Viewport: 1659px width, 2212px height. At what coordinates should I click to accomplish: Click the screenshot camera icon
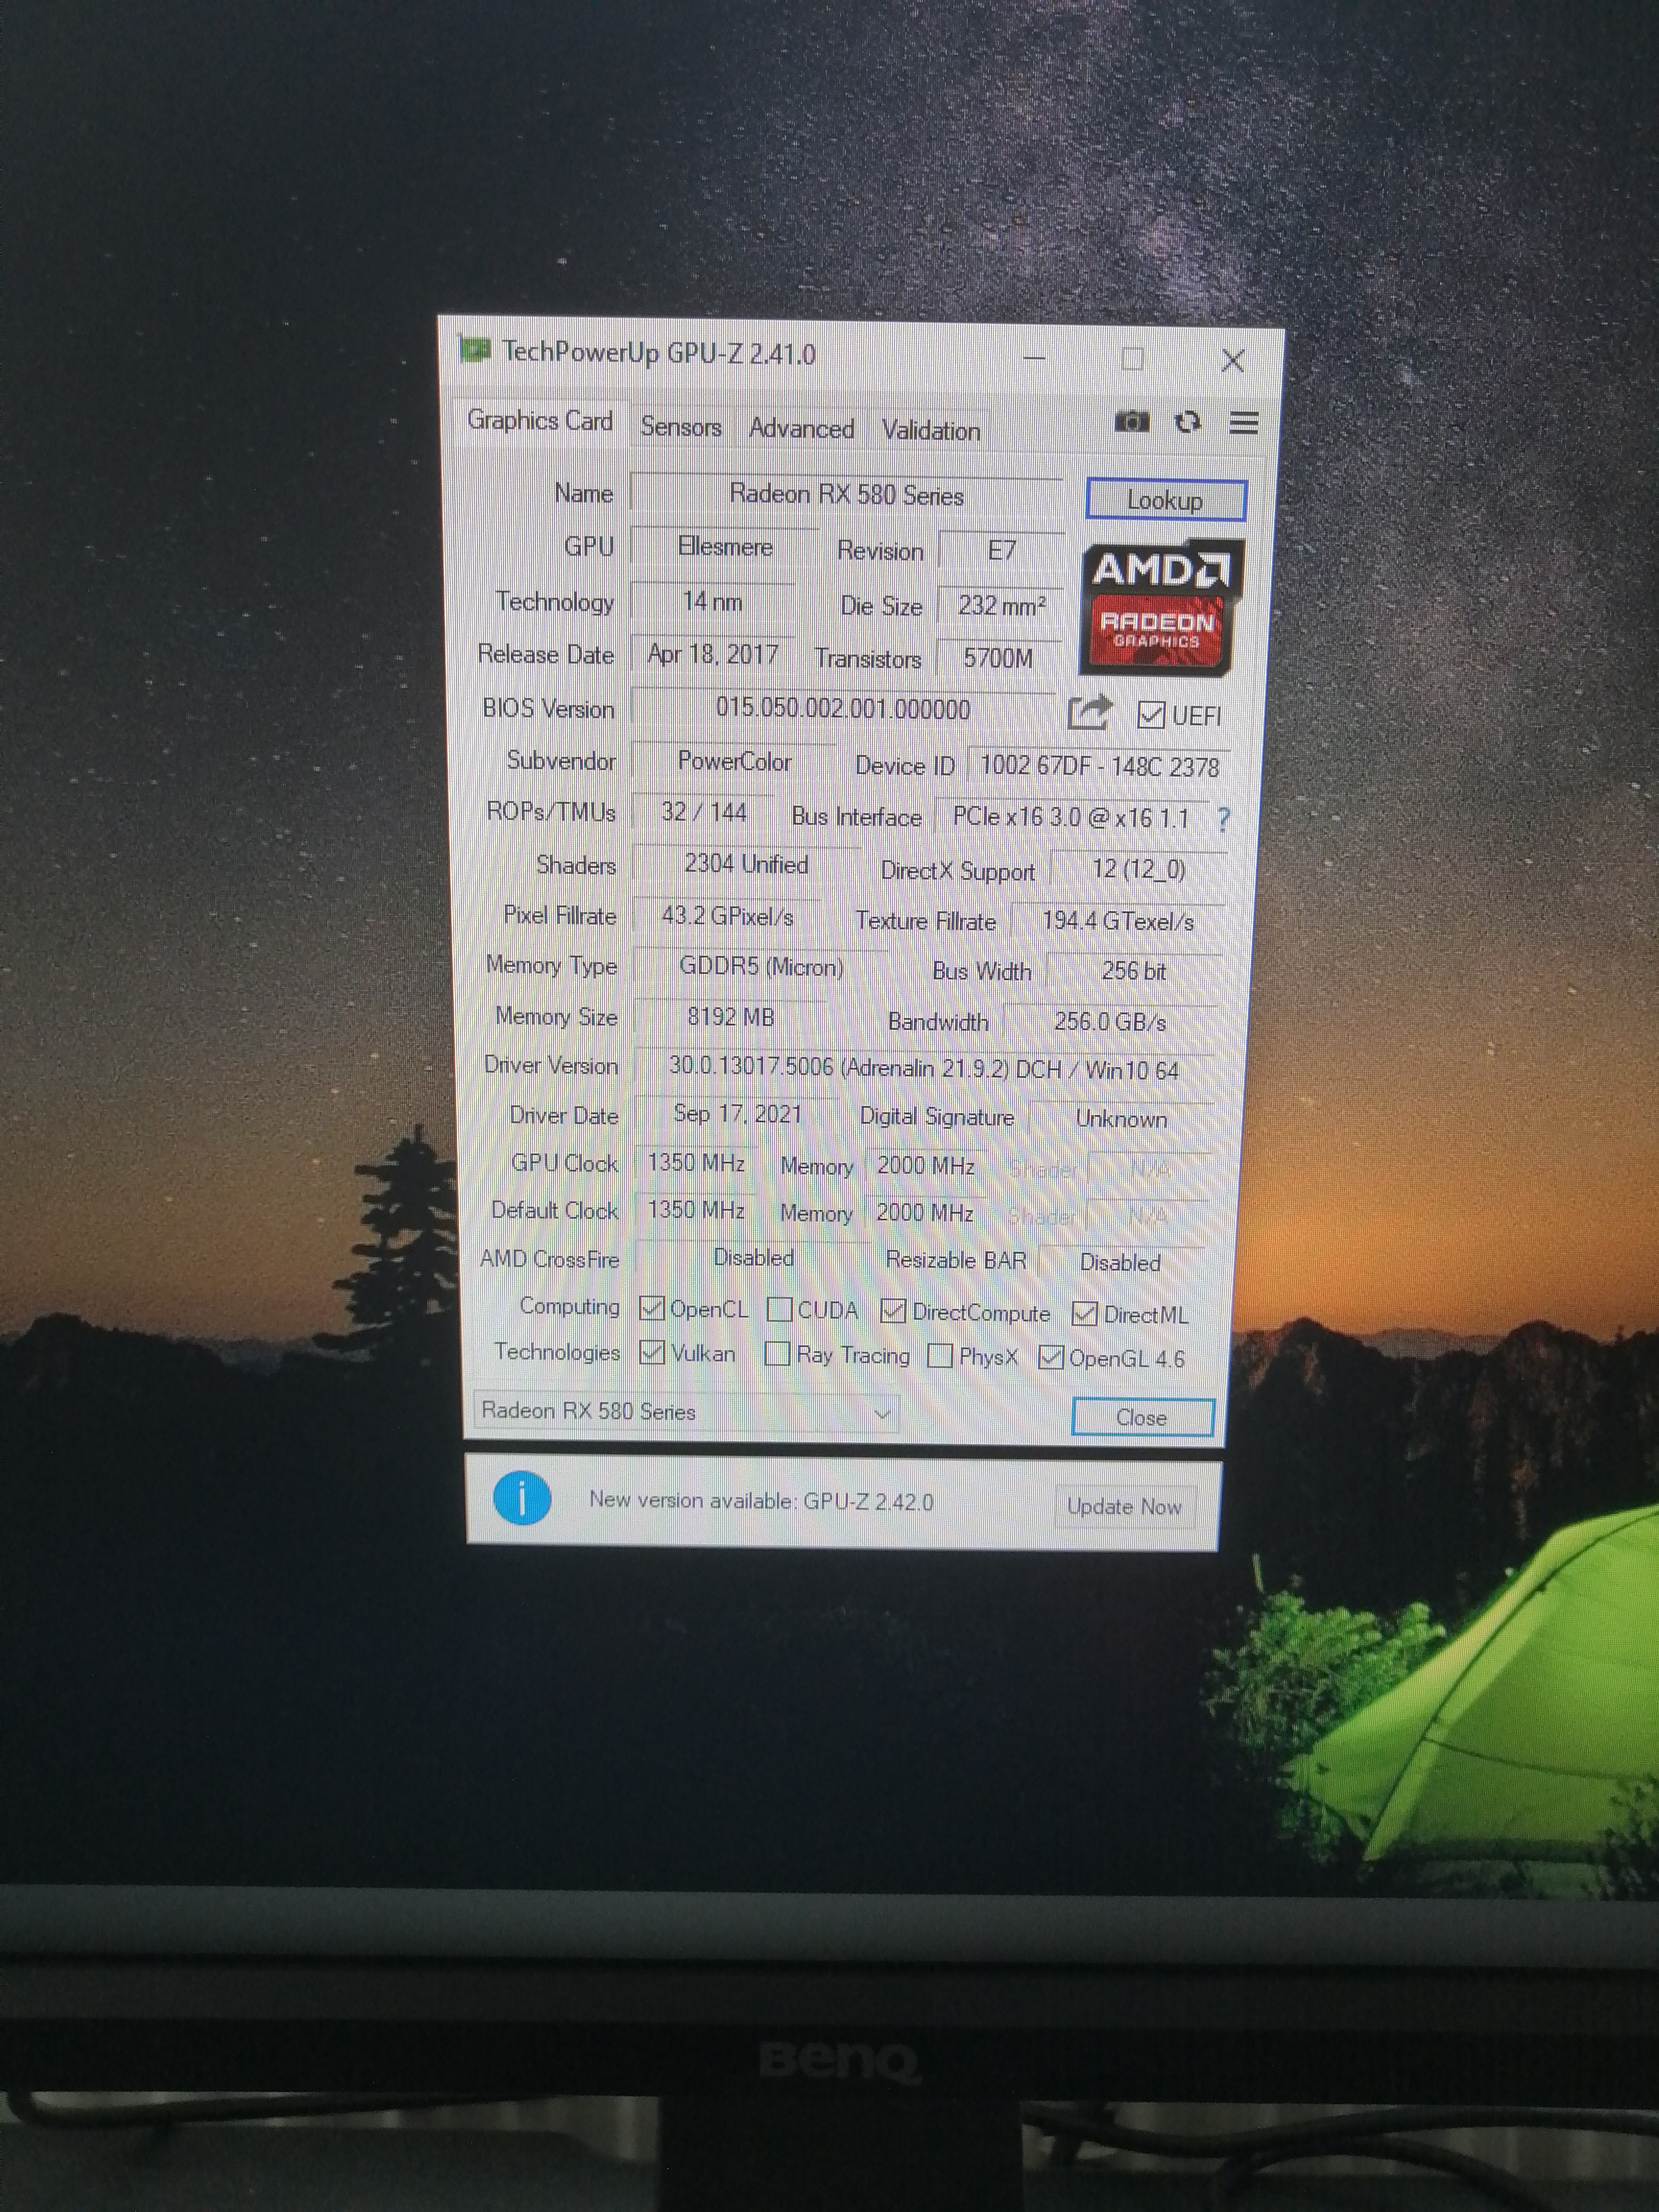(1131, 421)
